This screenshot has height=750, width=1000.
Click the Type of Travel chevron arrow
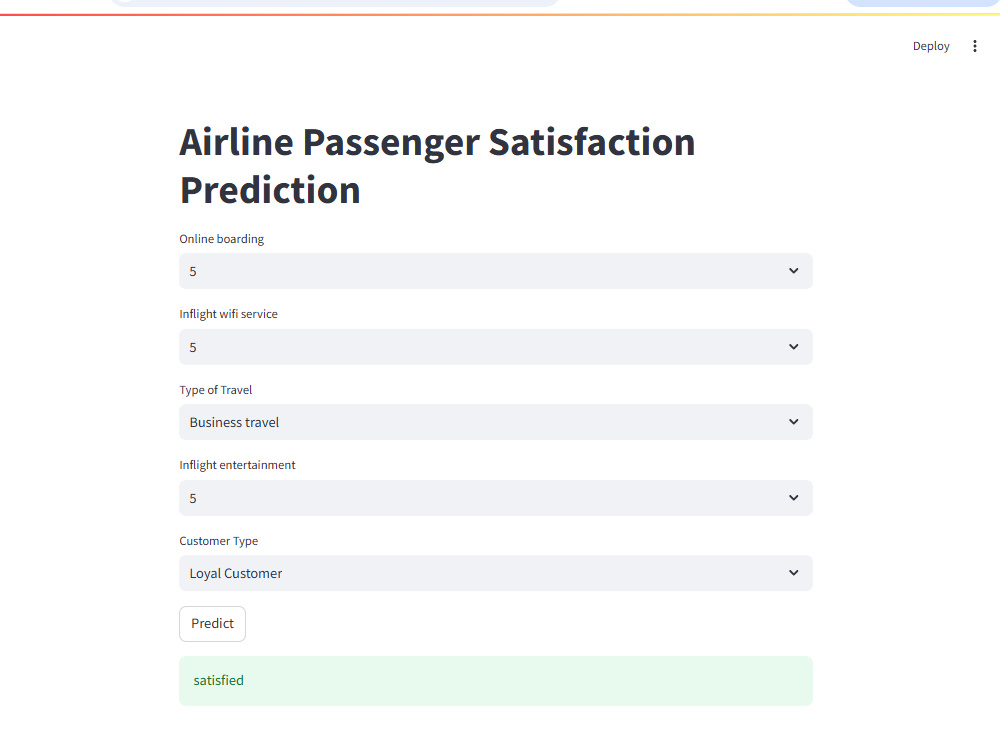click(x=793, y=422)
